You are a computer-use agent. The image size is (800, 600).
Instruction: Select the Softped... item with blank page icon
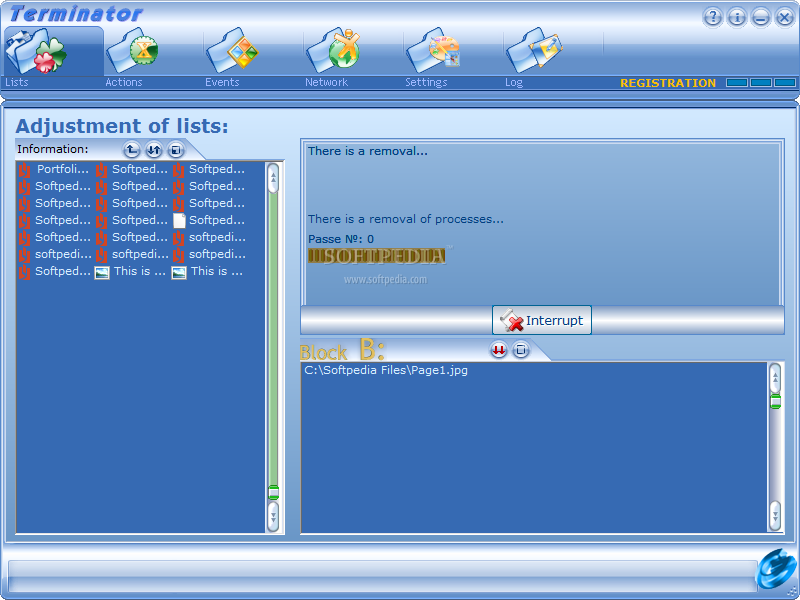pyautogui.click(x=210, y=220)
